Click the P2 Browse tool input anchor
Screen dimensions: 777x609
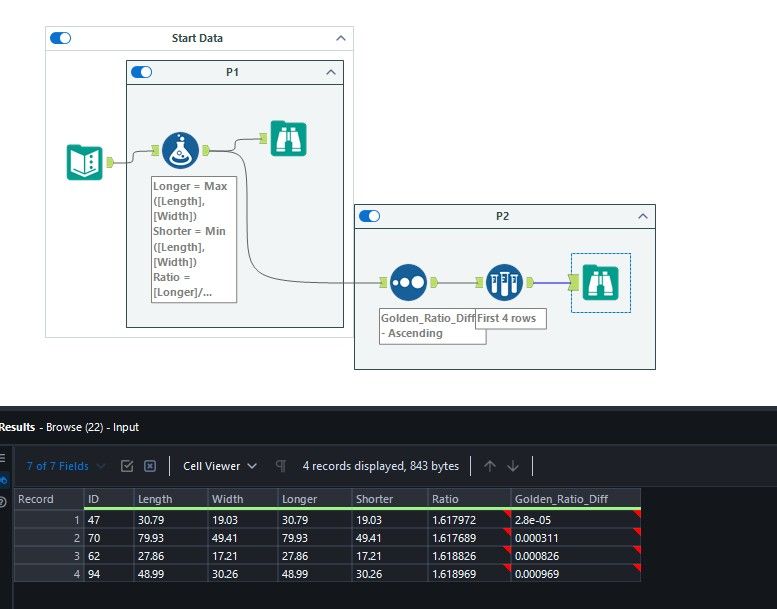574,282
